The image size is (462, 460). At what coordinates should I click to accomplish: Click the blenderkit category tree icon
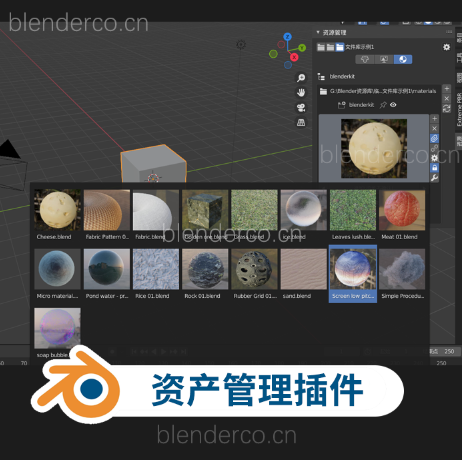click(321, 77)
